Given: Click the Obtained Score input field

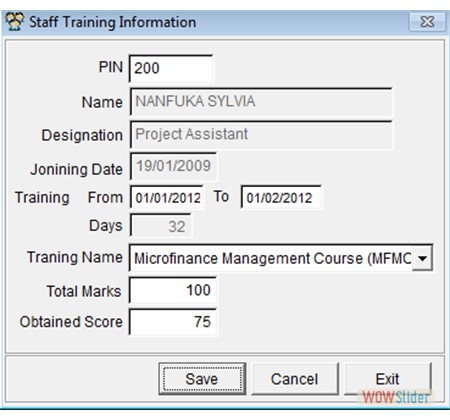Looking at the screenshot, I should (x=173, y=322).
